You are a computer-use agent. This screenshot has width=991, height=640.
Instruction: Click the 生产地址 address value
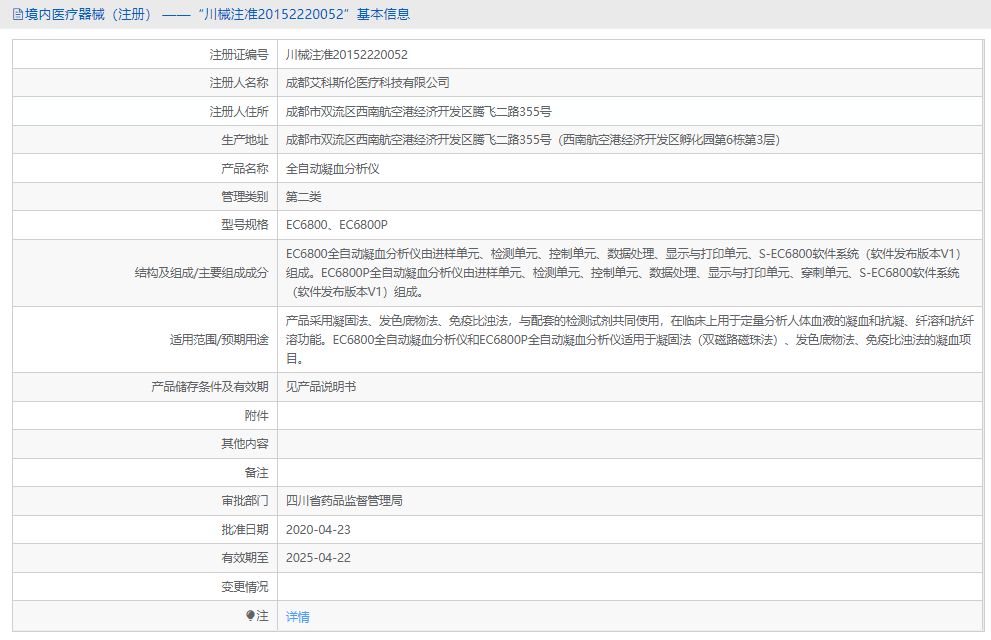tap(533, 140)
